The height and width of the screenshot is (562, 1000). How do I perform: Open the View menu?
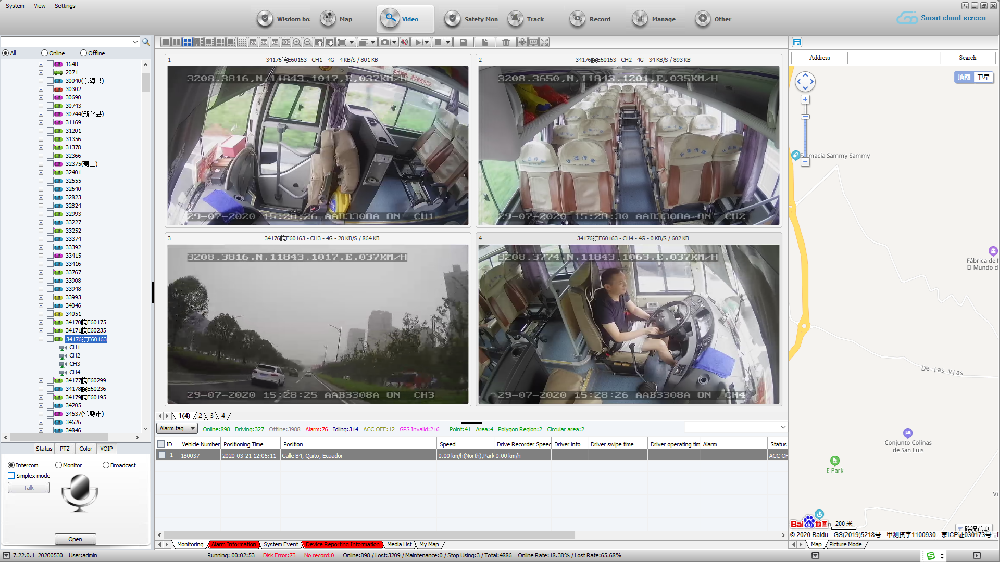pos(40,6)
